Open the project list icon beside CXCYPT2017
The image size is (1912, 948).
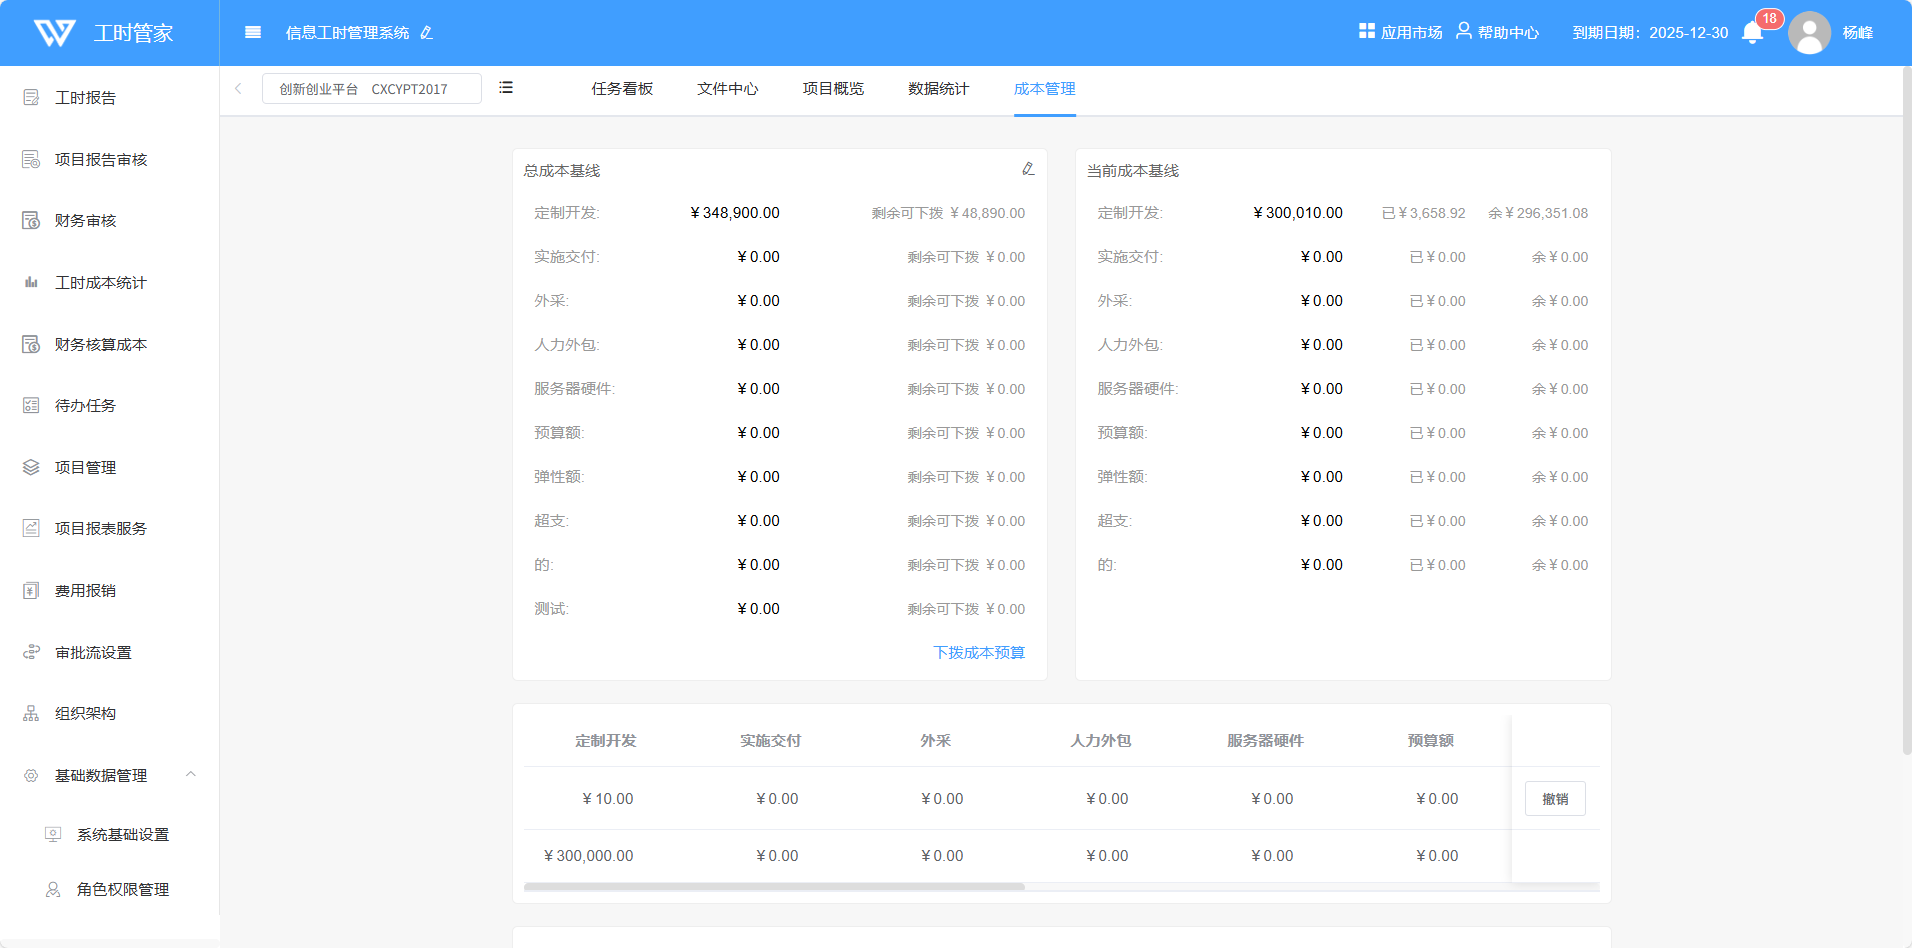tap(506, 88)
